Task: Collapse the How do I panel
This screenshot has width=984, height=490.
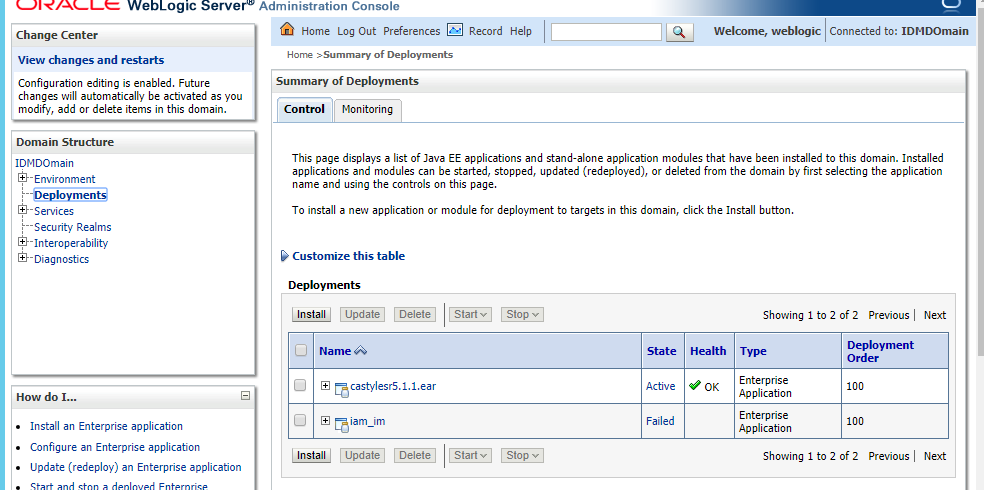Action: (x=245, y=396)
